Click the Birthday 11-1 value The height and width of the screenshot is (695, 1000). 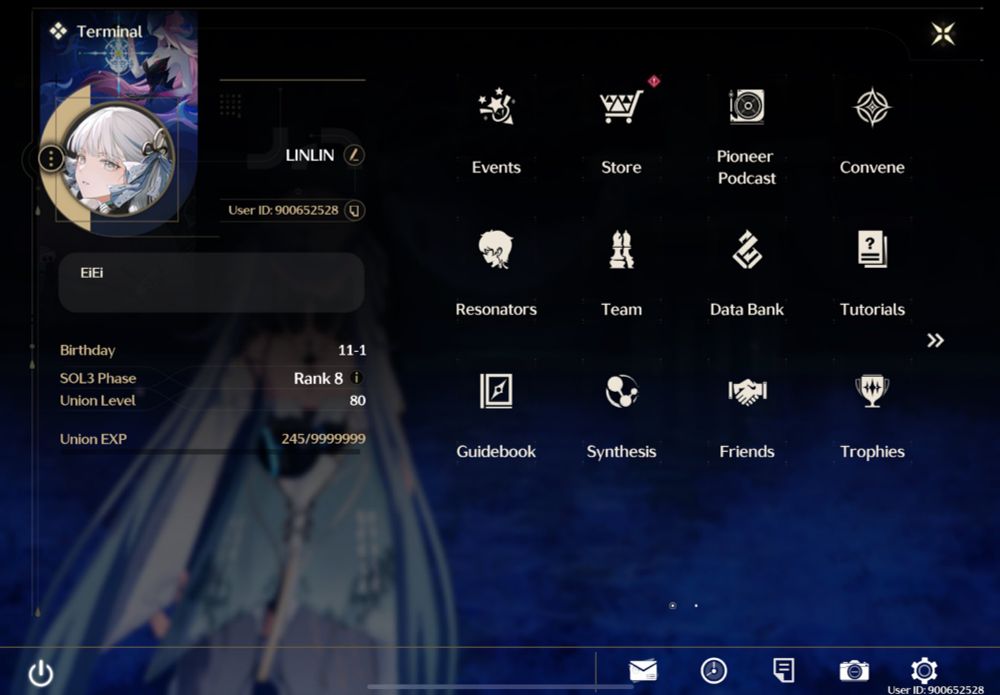pos(351,350)
